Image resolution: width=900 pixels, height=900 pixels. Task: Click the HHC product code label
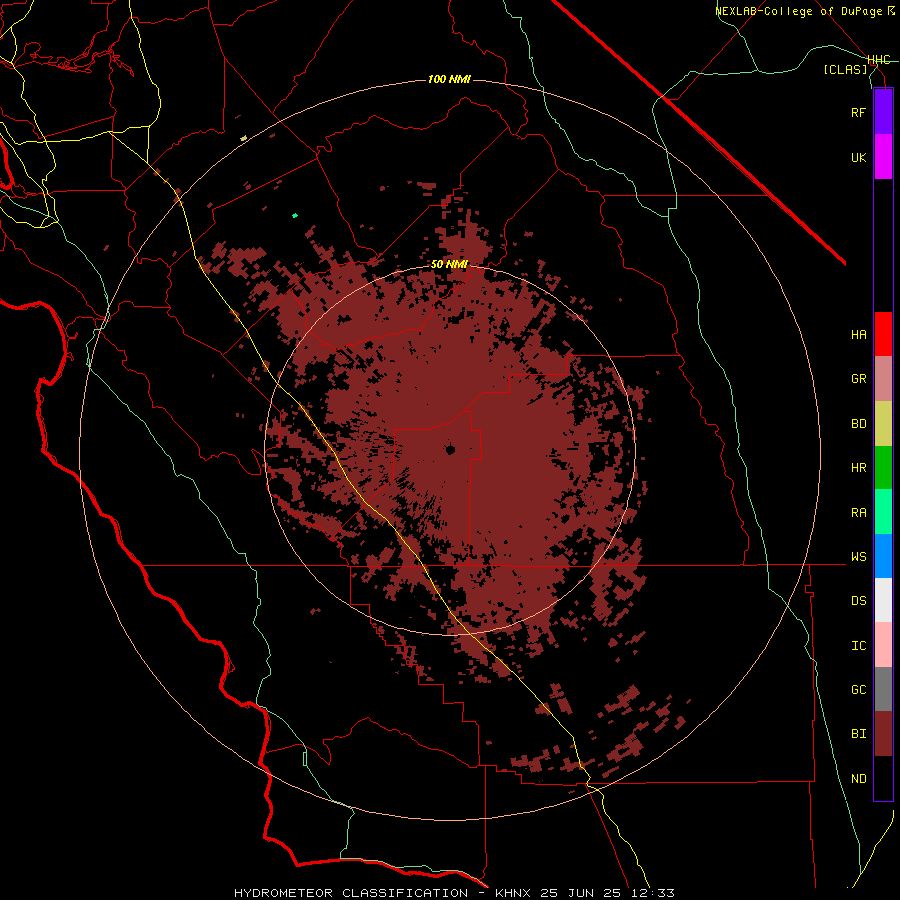pos(879,60)
